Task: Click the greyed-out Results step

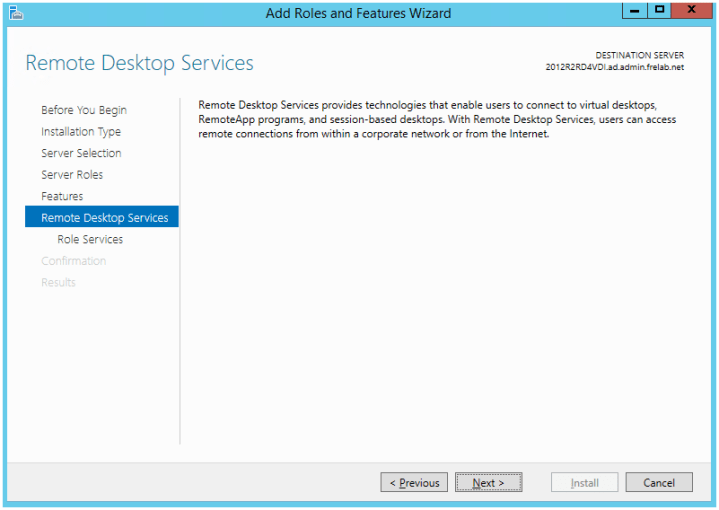Action: coord(58,282)
